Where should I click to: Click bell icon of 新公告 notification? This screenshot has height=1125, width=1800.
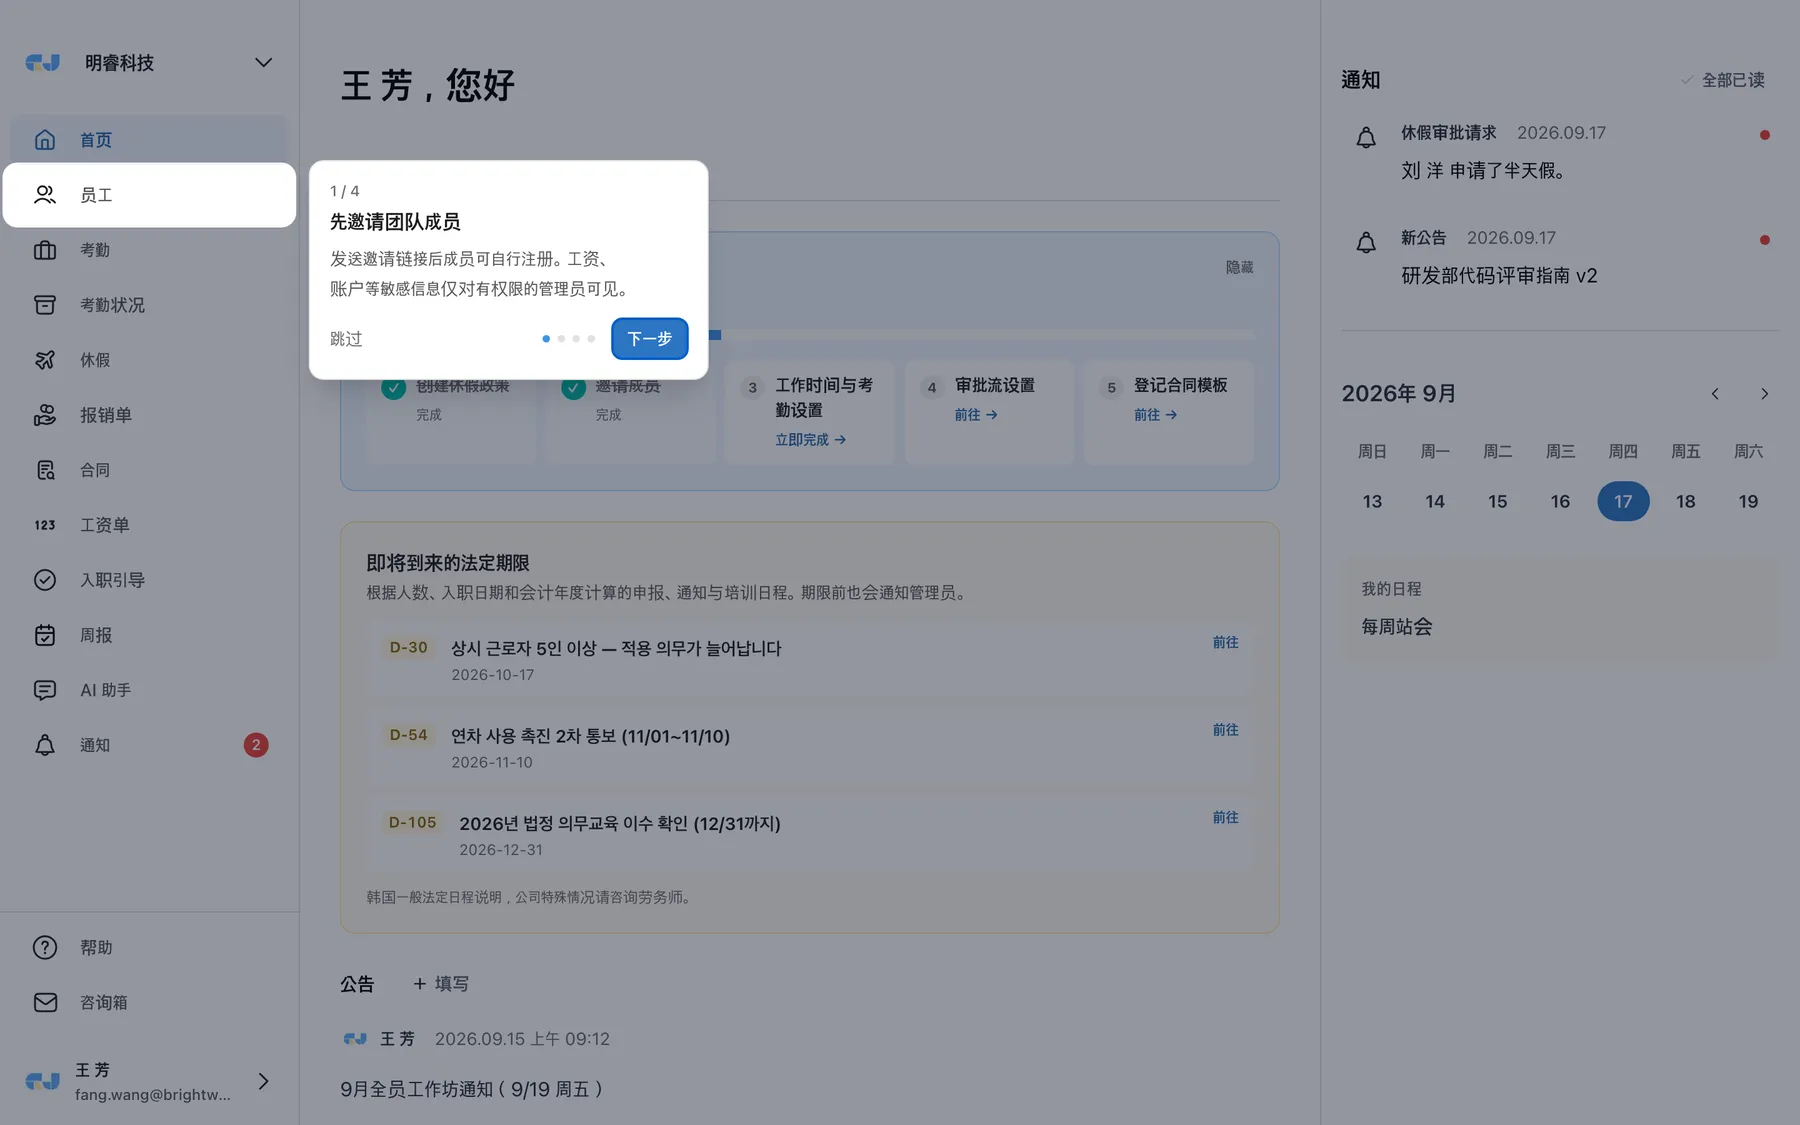coord(1366,242)
